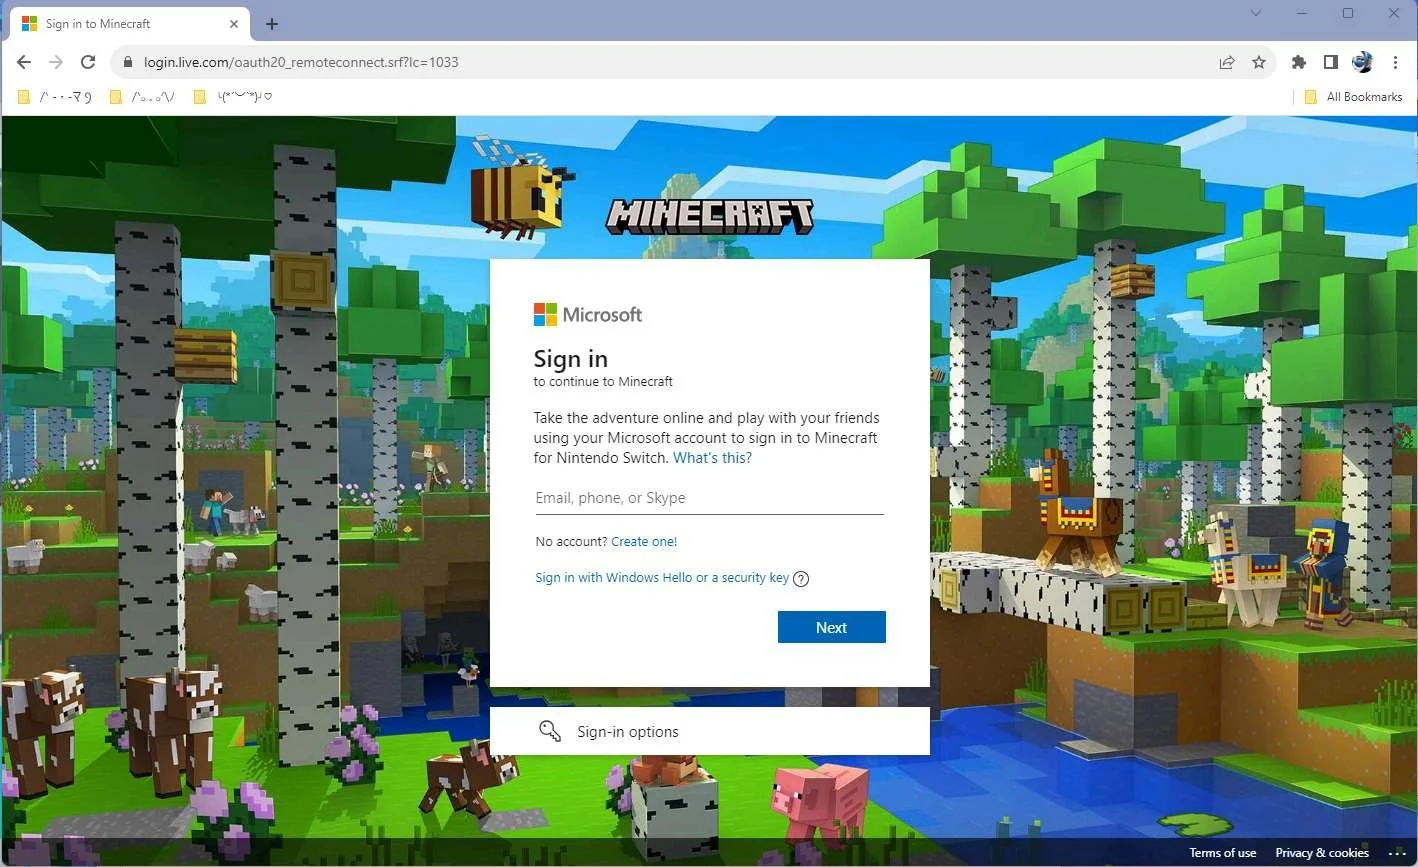
Task: Open the security key help icon
Action: [801, 578]
